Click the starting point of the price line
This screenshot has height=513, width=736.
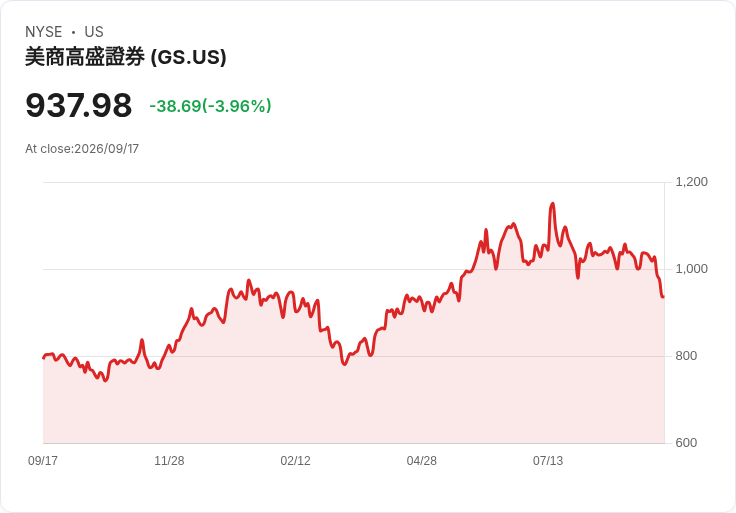44,358
